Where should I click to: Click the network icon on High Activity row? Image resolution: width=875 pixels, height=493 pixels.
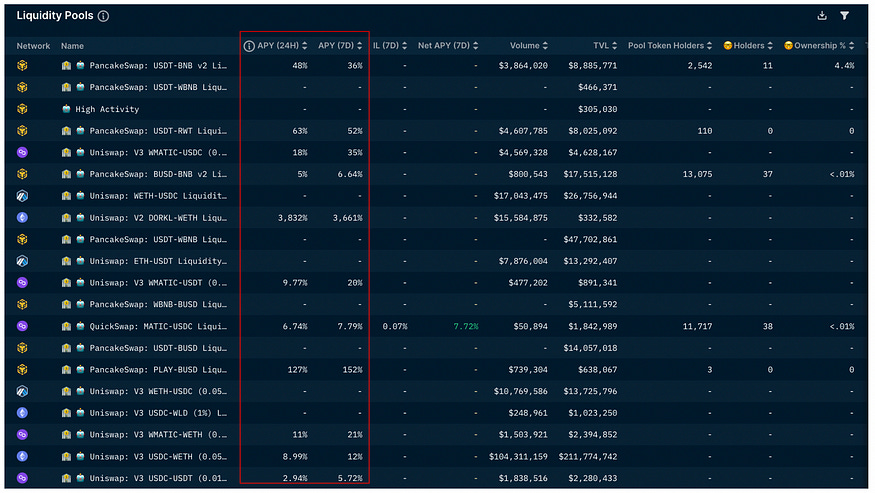click(x=22, y=109)
